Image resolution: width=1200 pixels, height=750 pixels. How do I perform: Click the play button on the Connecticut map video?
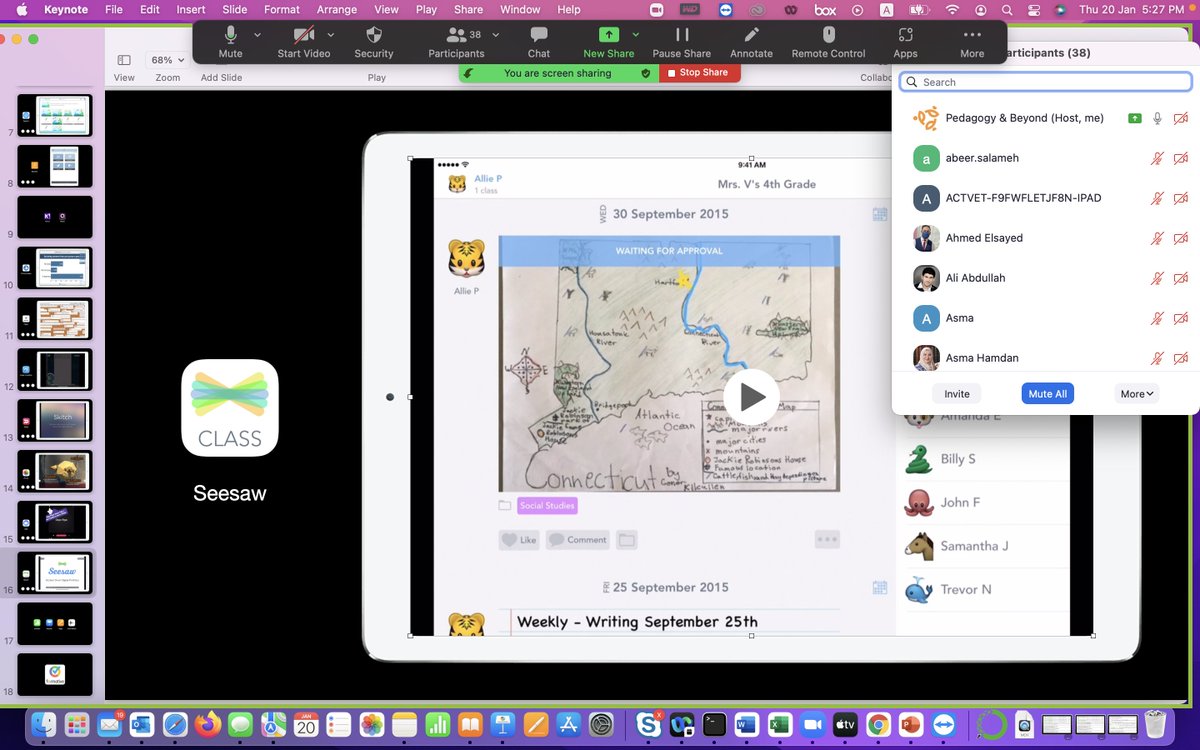coord(752,397)
